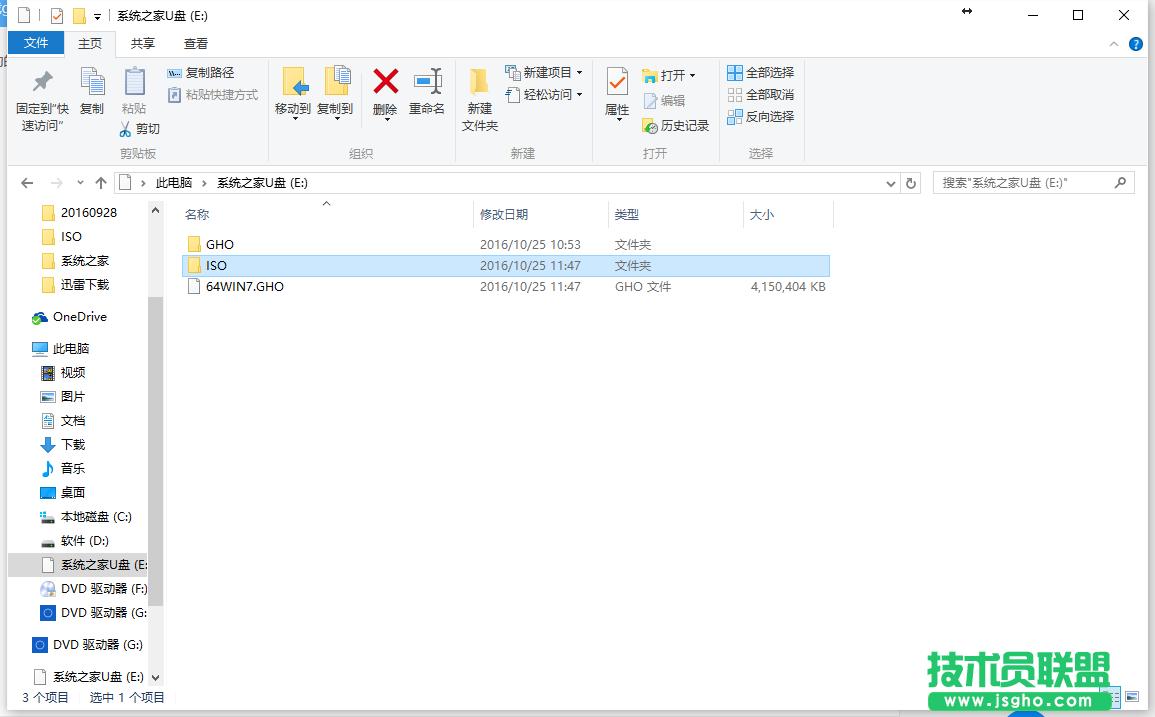Collapse the 此电脑 tree node
The width and height of the screenshot is (1155, 717).
coord(27,347)
